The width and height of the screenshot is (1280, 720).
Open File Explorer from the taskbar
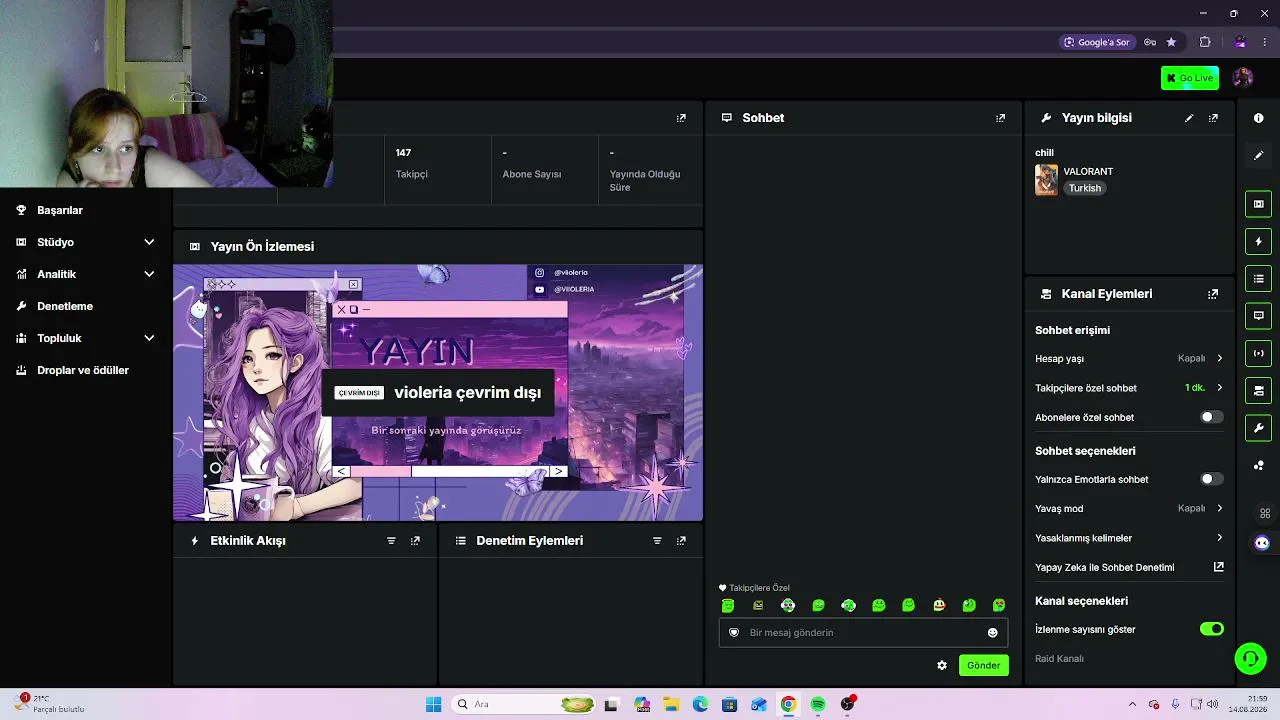click(x=670, y=704)
